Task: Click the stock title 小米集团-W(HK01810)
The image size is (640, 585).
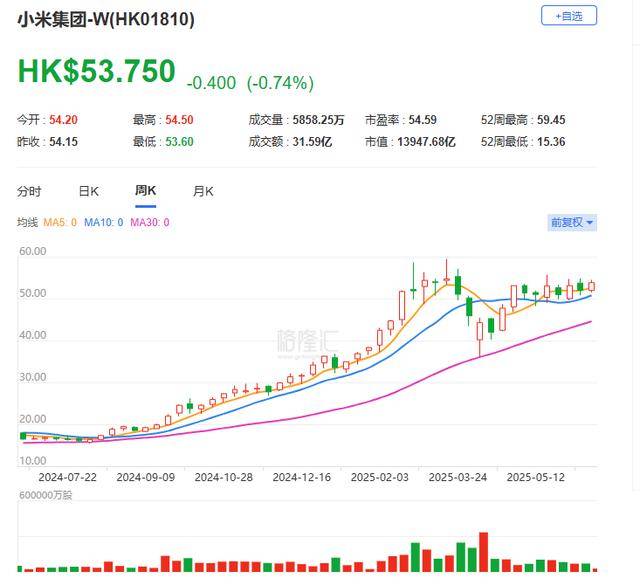Action: pyautogui.click(x=106, y=19)
